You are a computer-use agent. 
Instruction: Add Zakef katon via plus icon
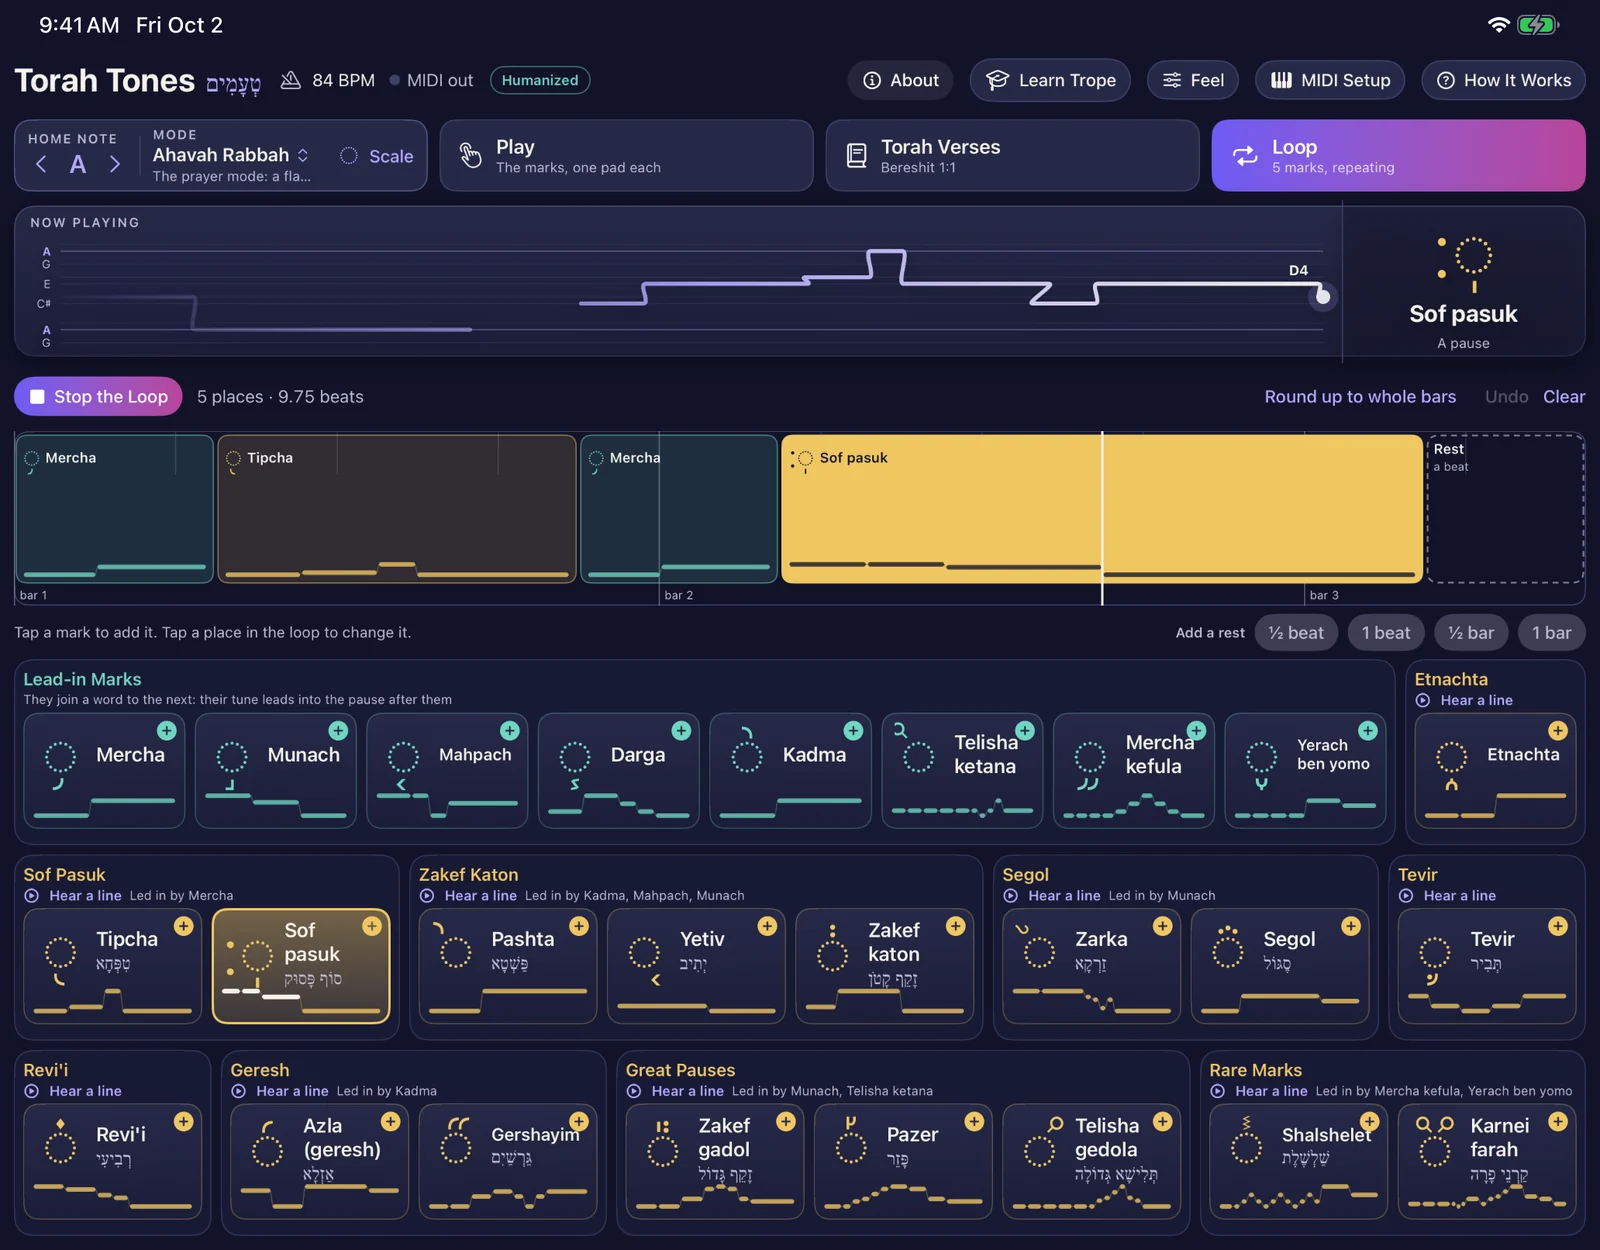(956, 926)
